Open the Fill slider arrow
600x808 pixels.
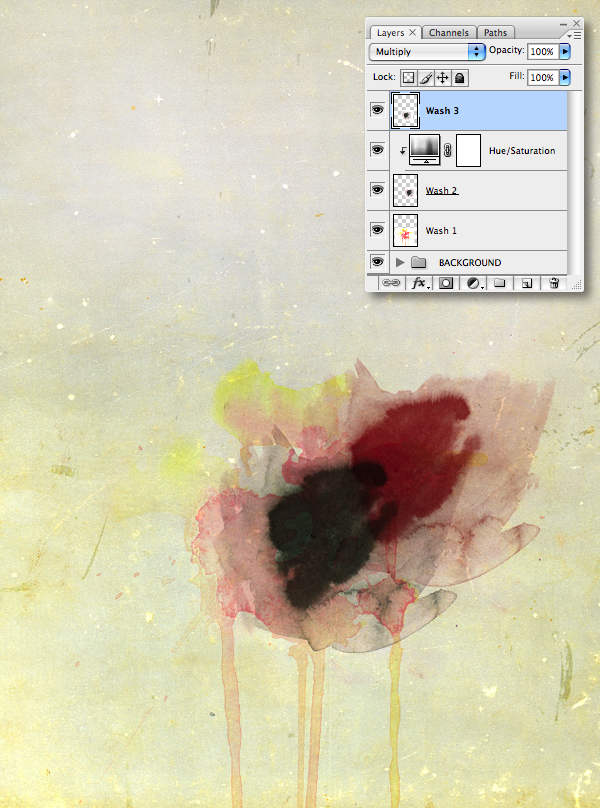pos(565,77)
